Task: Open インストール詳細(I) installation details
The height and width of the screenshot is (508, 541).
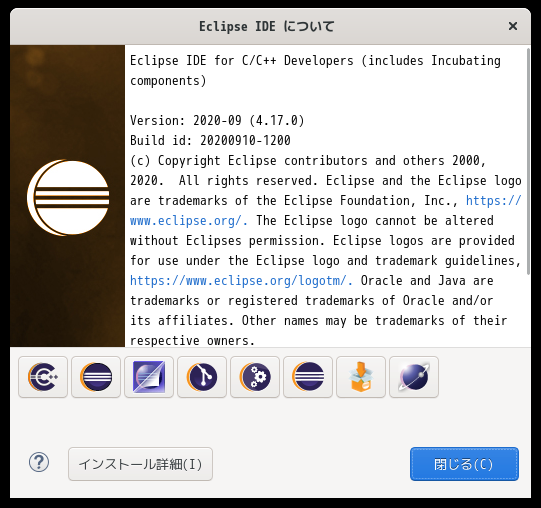Action: 140,464
